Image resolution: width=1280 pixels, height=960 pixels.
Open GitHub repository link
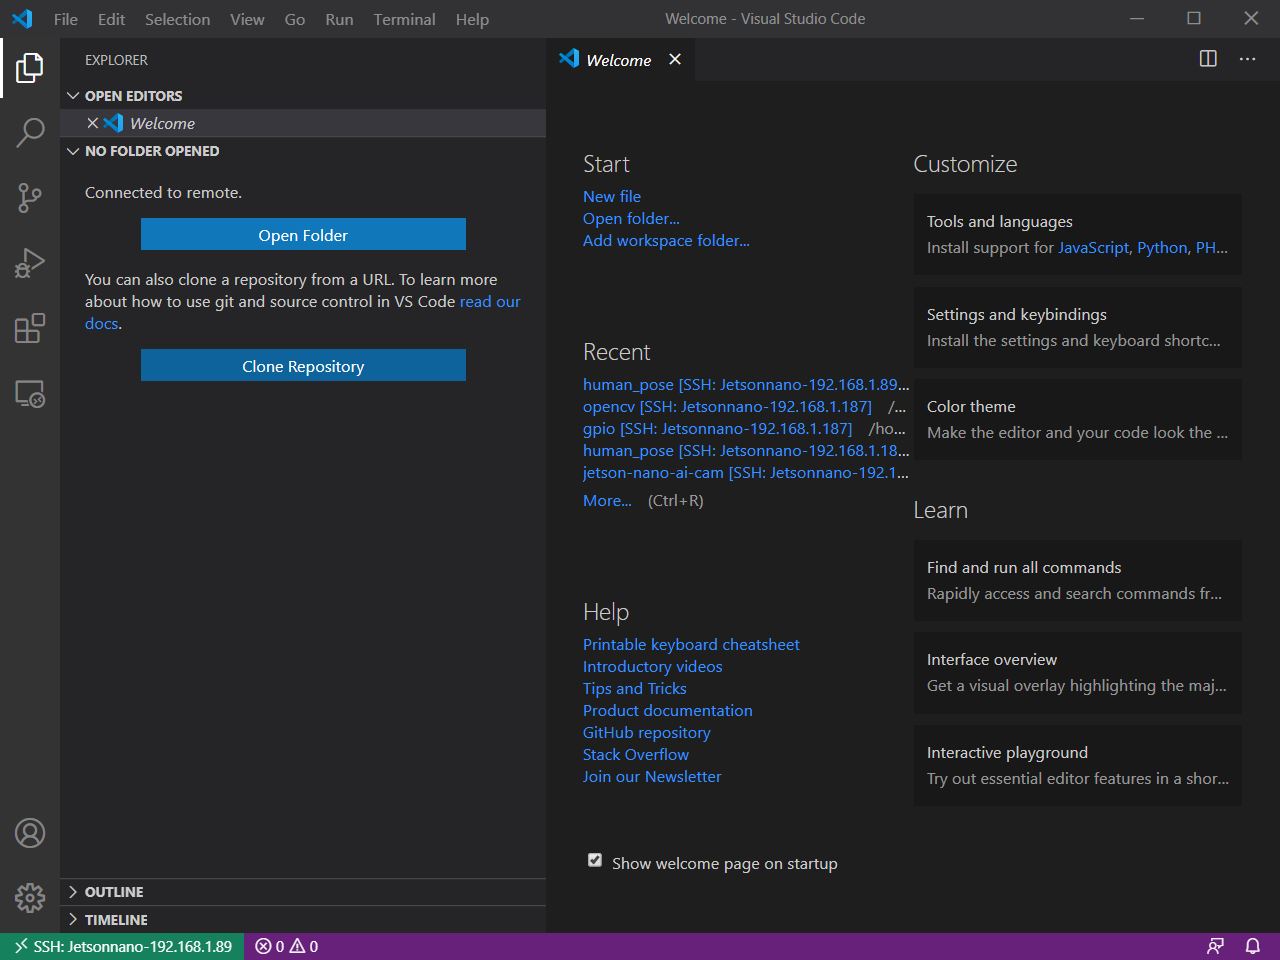point(646,733)
